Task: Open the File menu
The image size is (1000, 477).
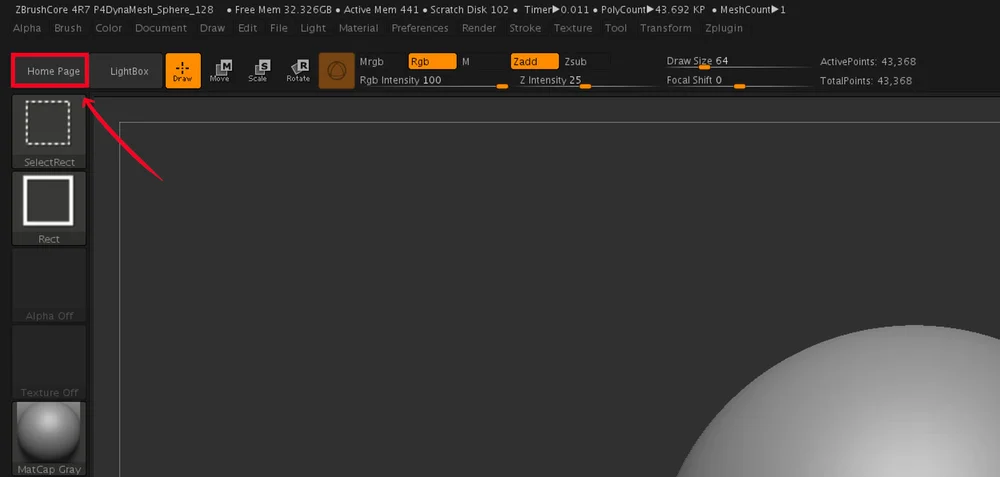Action: (x=279, y=28)
